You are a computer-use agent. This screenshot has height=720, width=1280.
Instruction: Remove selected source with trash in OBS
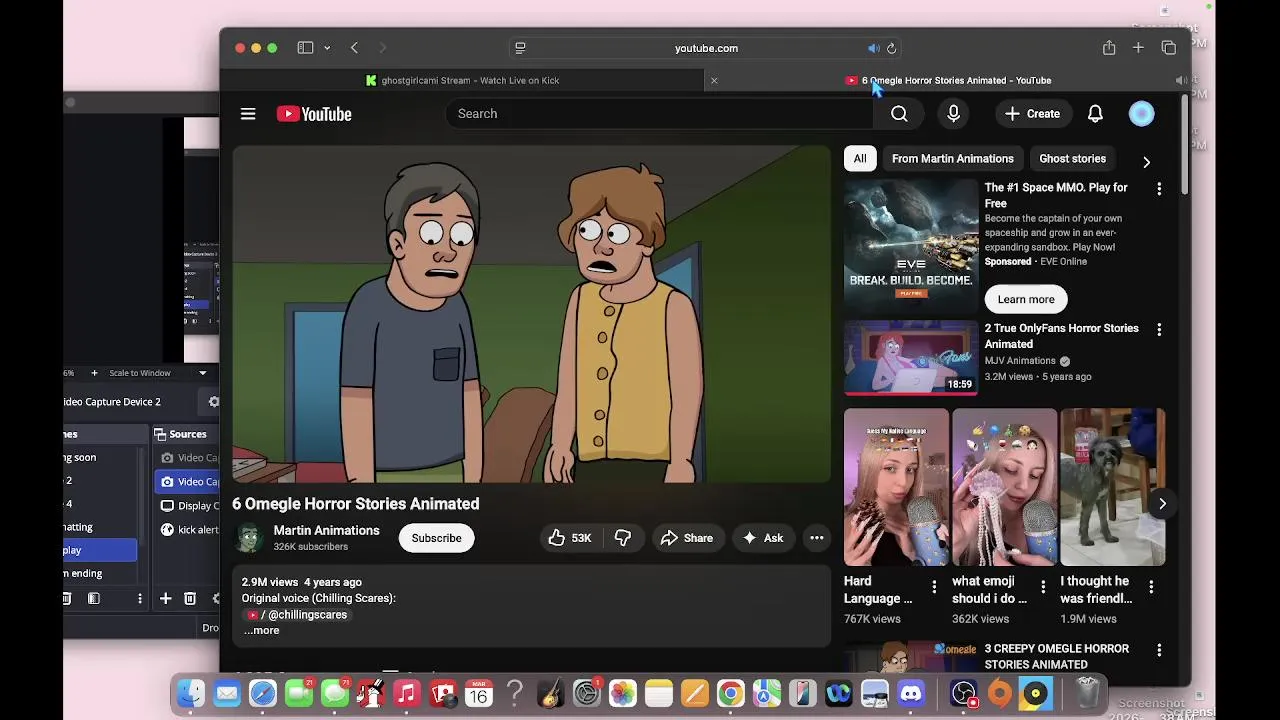(189, 598)
